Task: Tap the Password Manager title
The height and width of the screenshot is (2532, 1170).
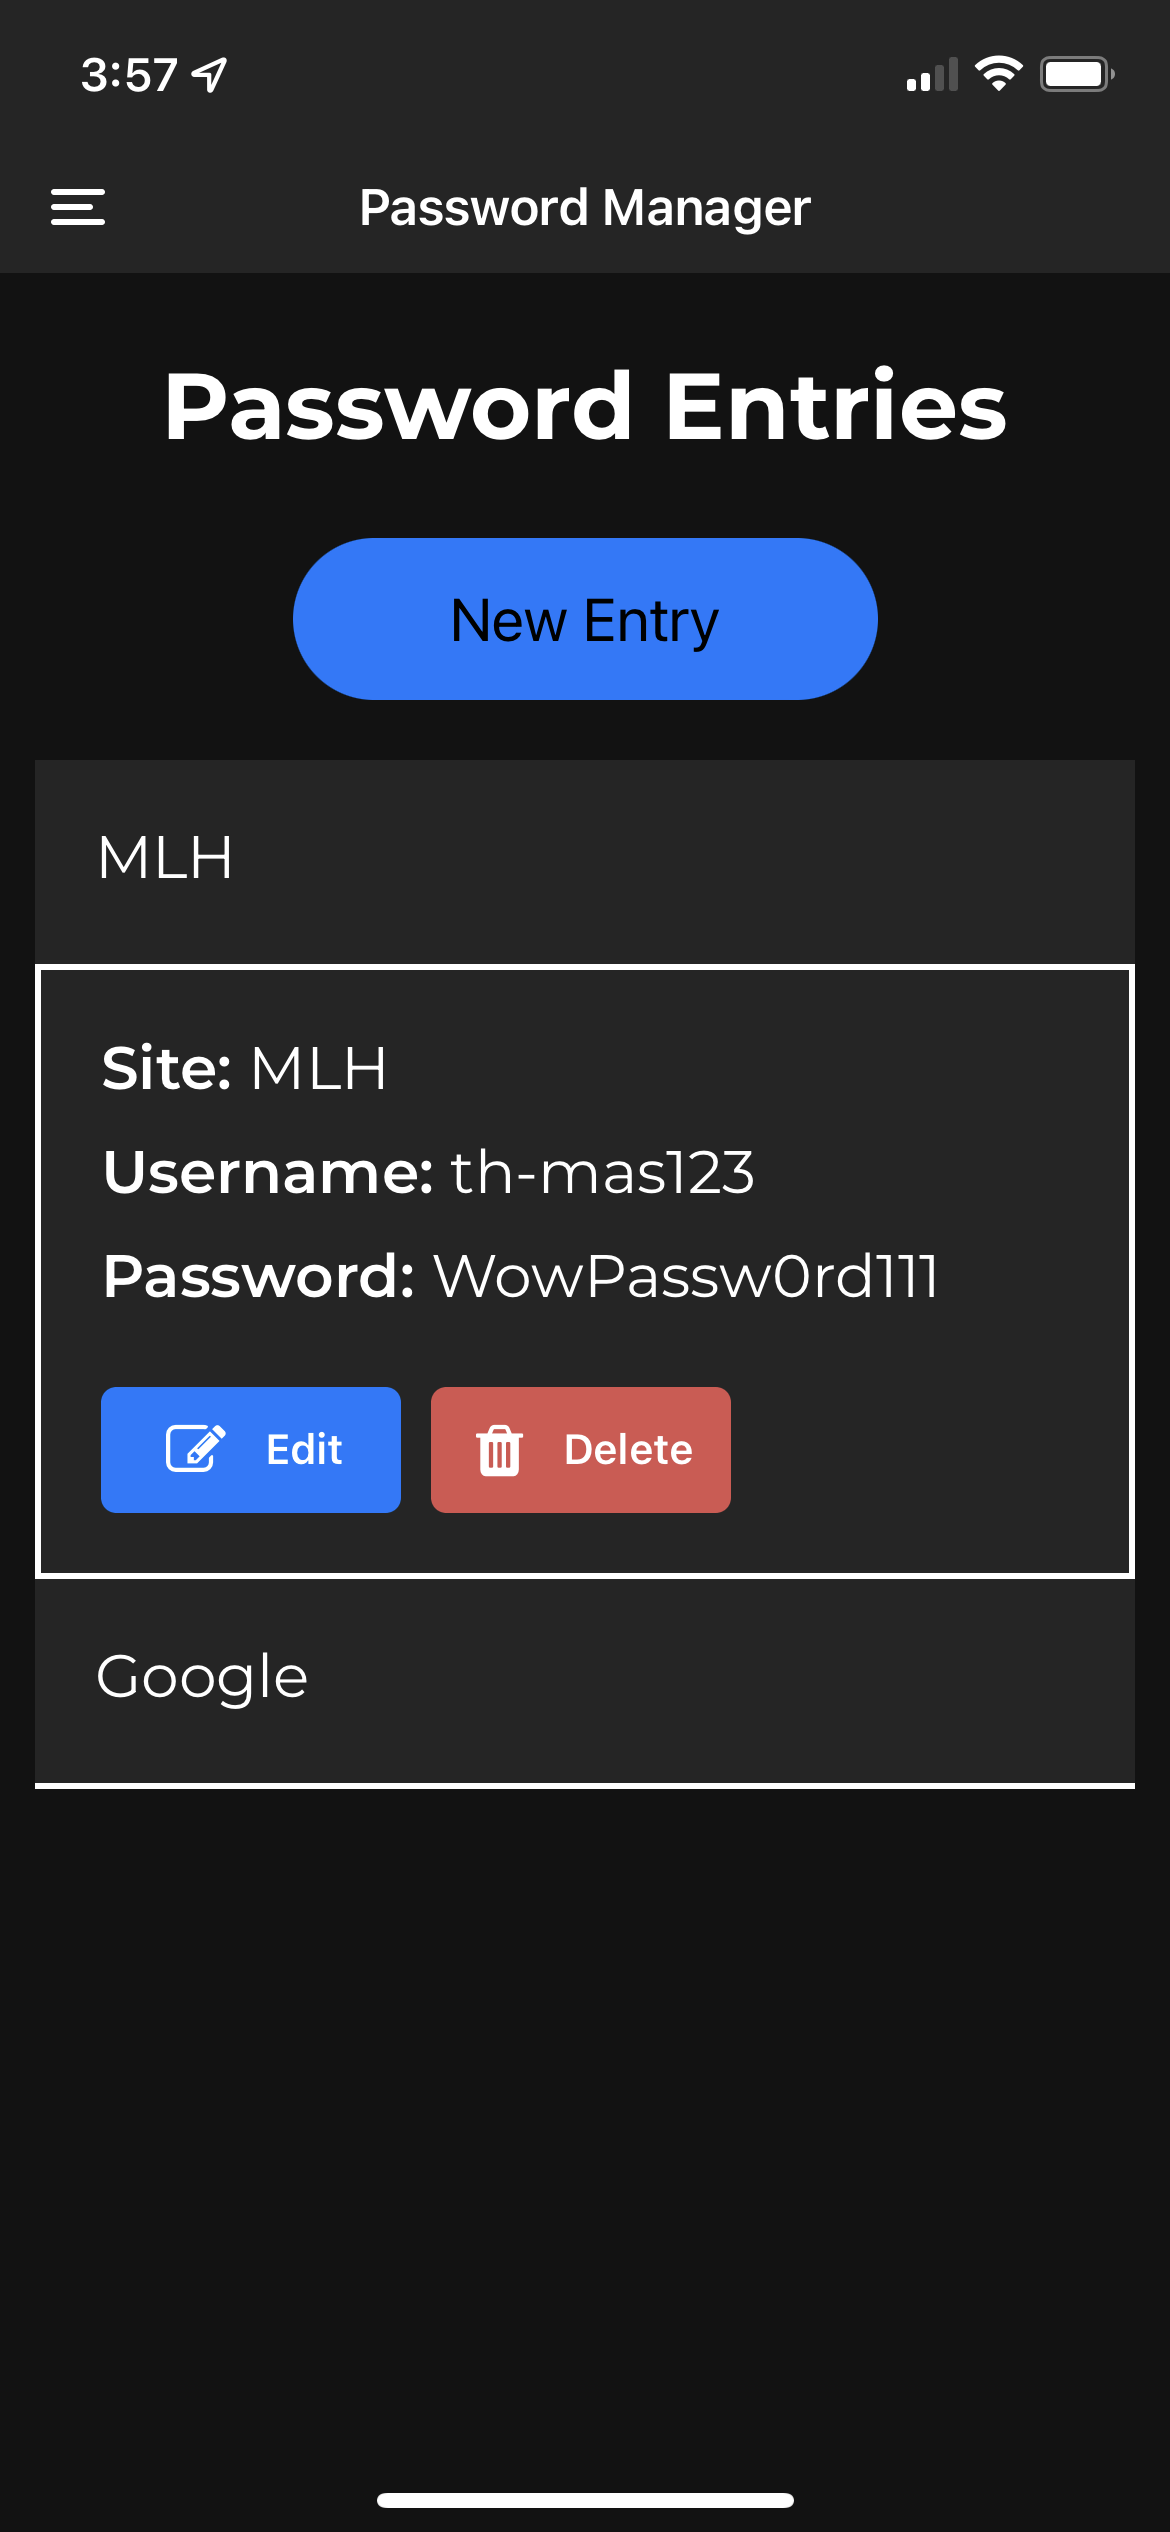Action: point(585,209)
